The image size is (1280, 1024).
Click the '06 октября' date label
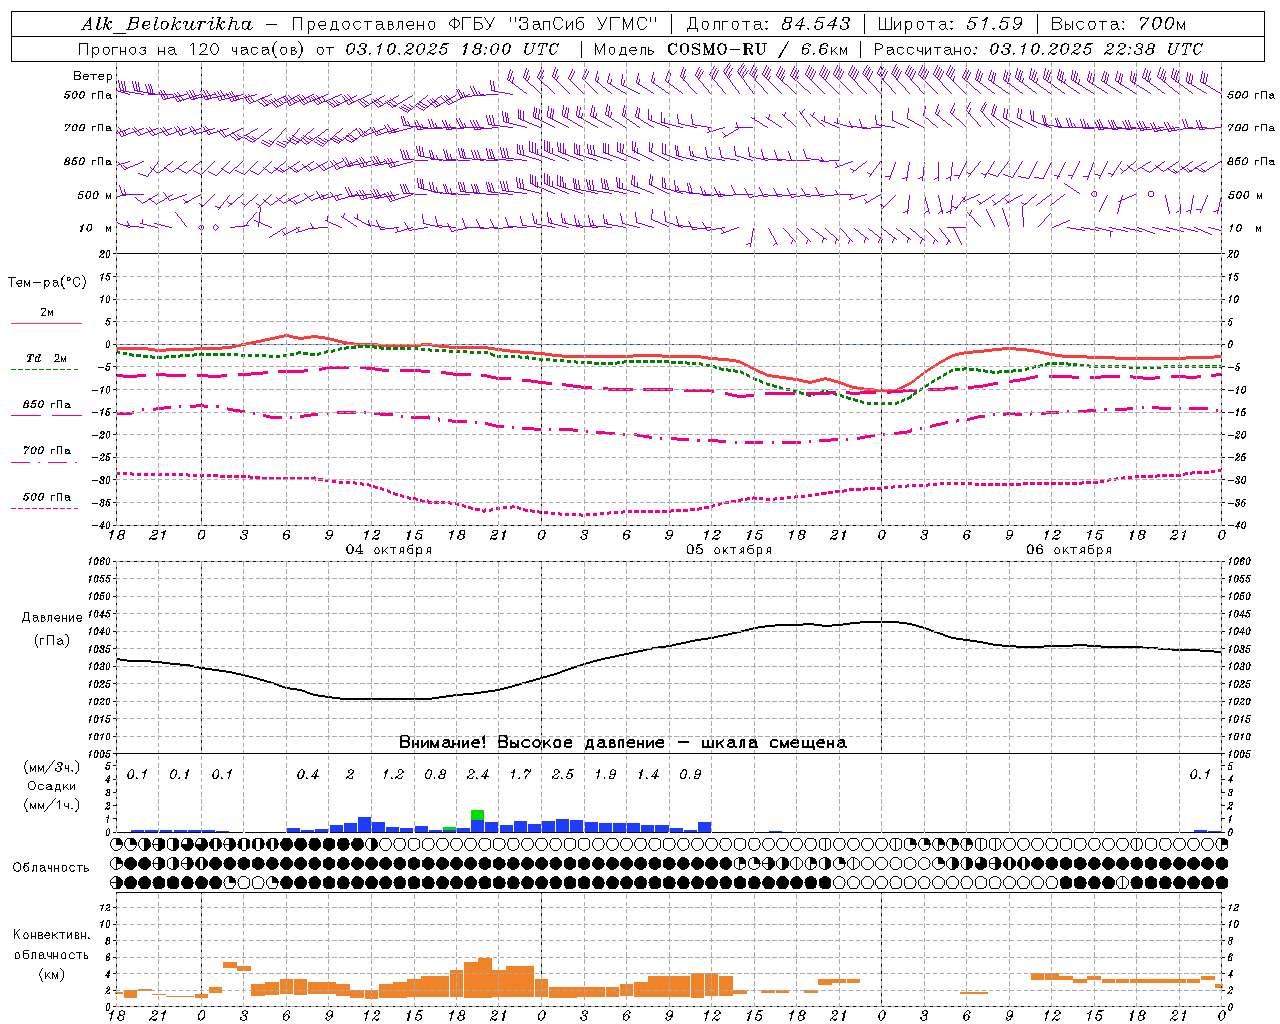(1068, 550)
